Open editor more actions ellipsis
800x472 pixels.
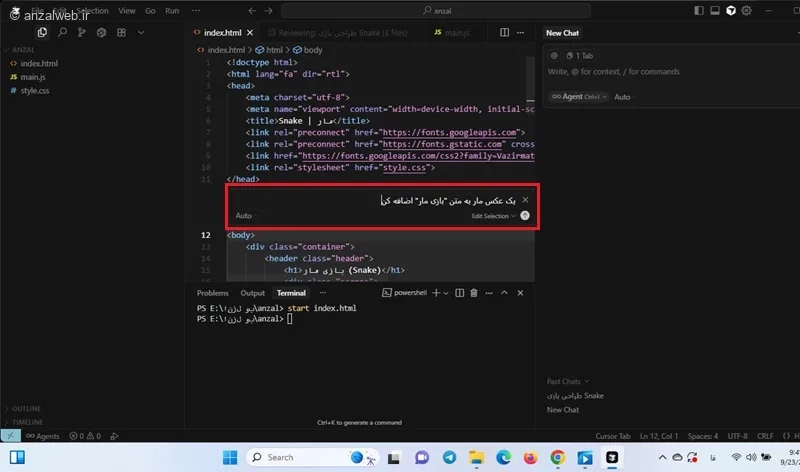point(520,33)
